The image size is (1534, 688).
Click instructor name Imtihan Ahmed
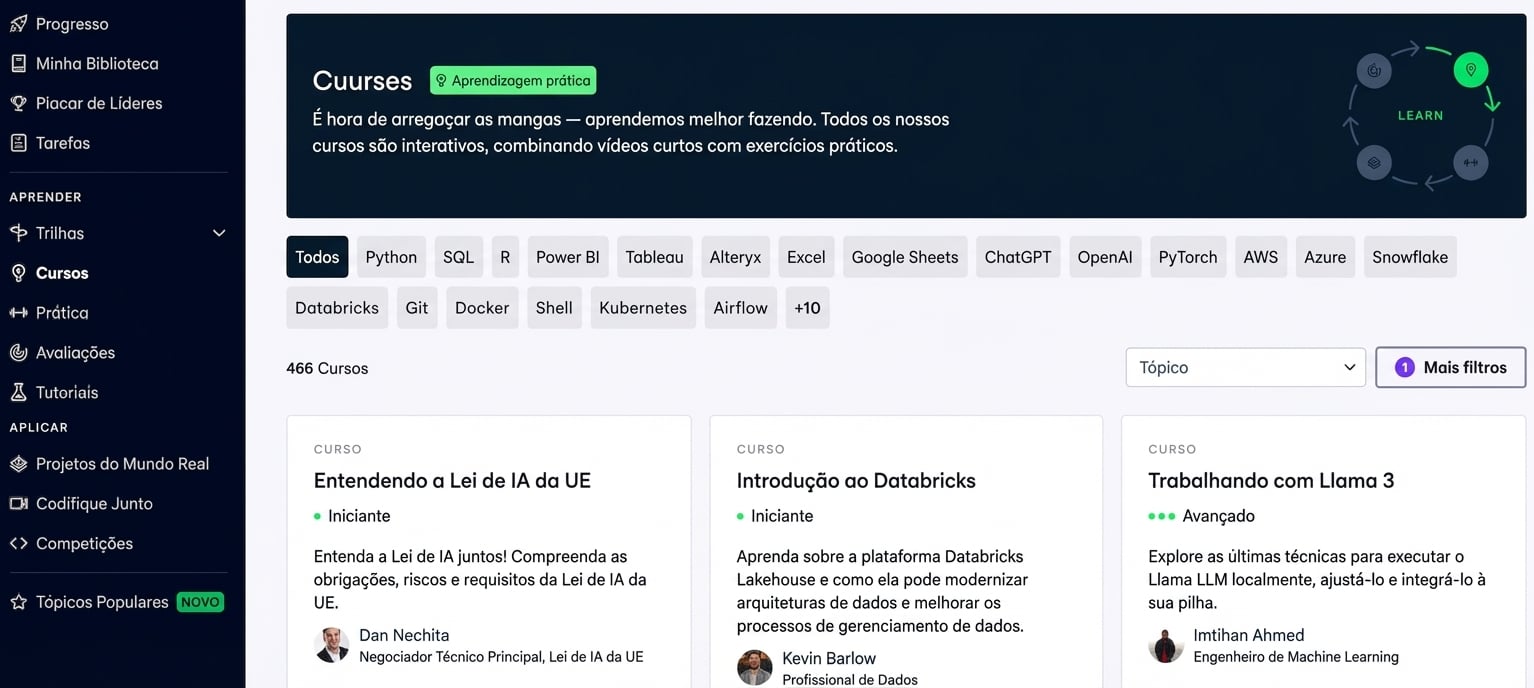[1249, 635]
